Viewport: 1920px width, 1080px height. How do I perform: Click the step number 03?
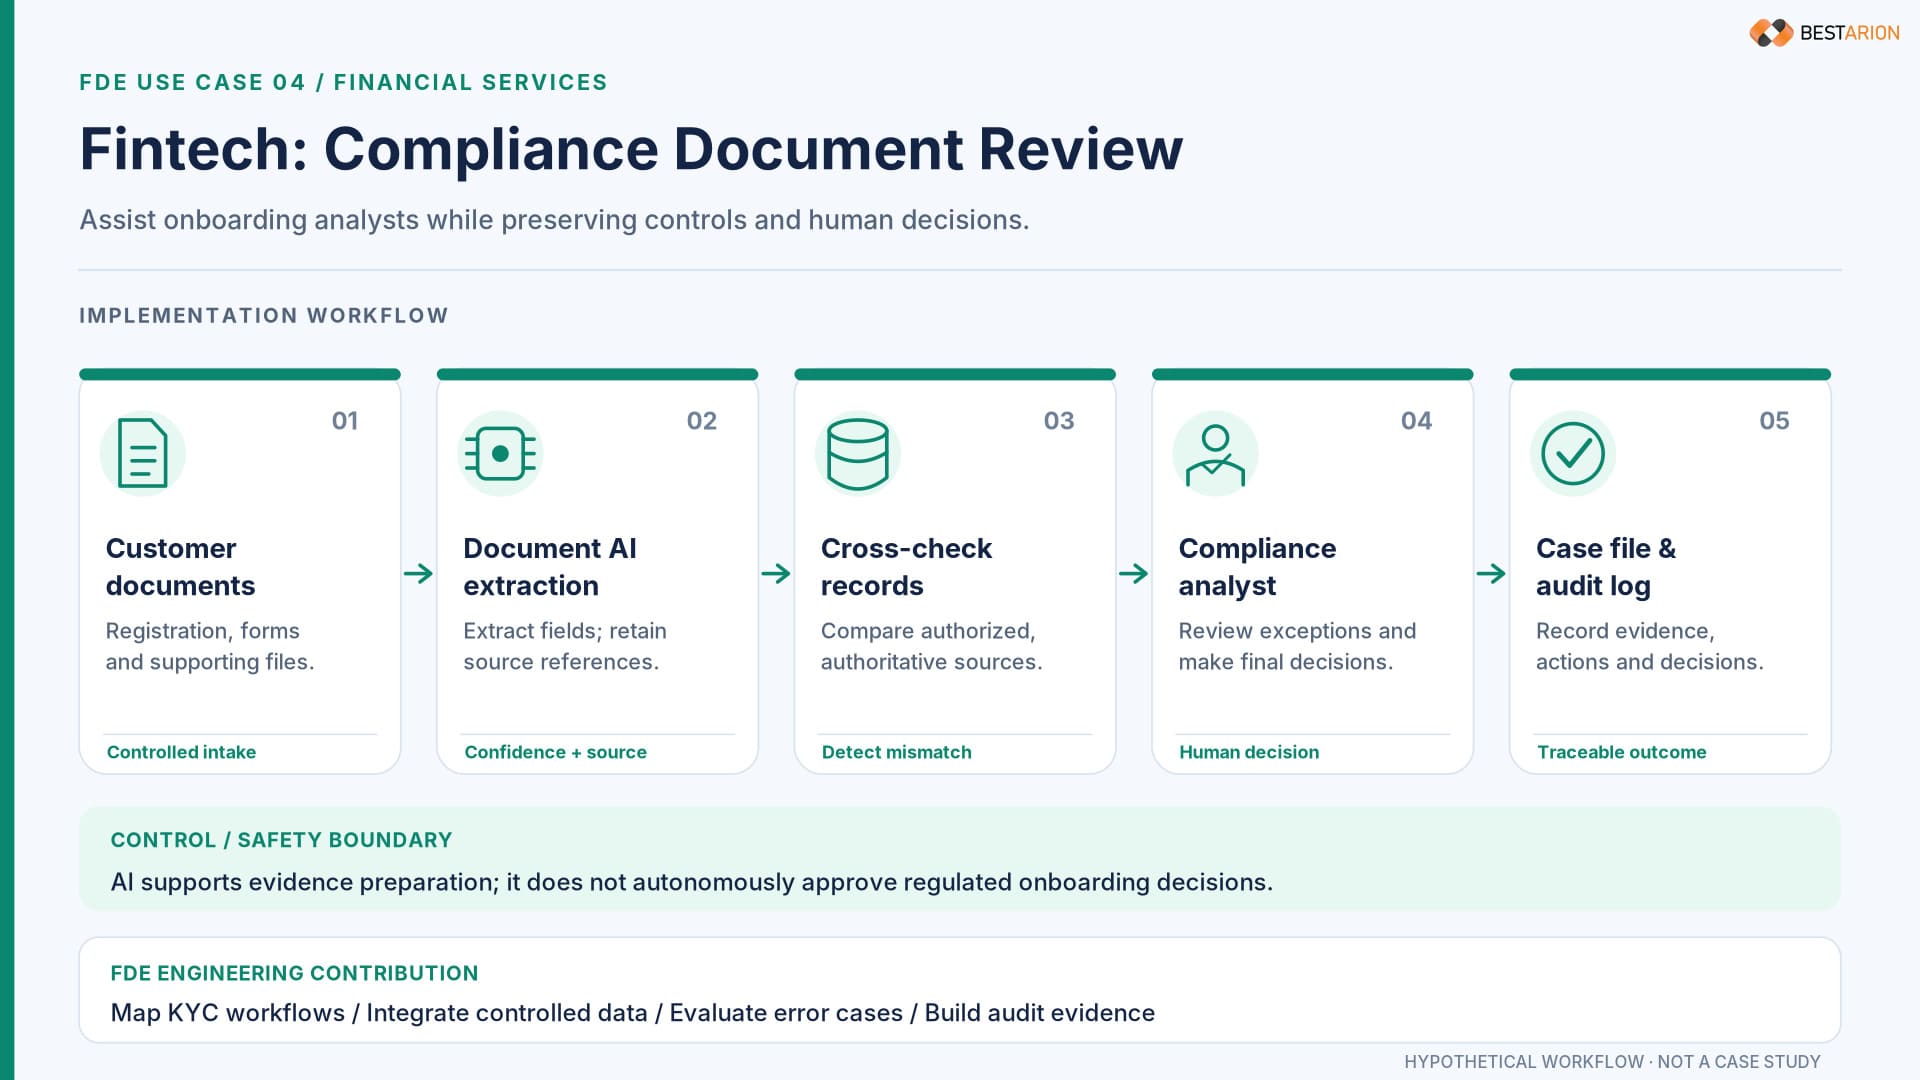pos(1059,421)
